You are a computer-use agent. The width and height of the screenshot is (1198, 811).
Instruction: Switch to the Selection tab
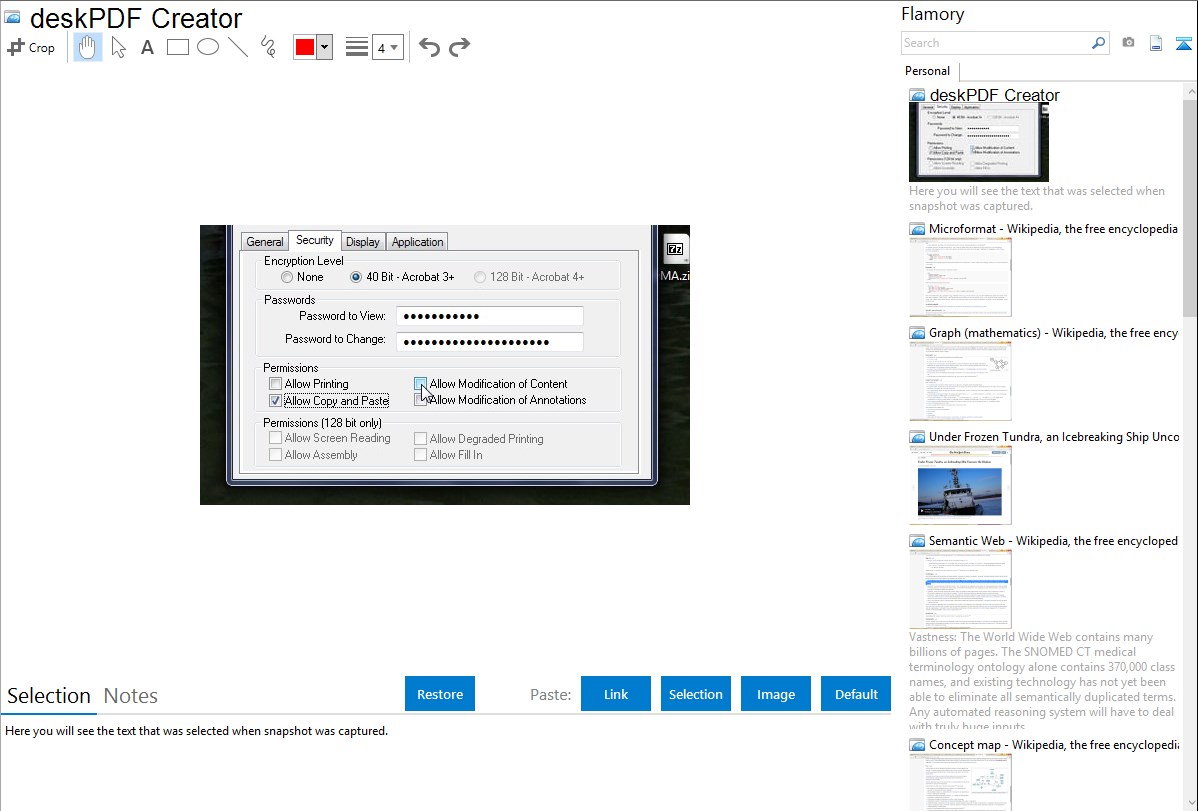pos(49,696)
